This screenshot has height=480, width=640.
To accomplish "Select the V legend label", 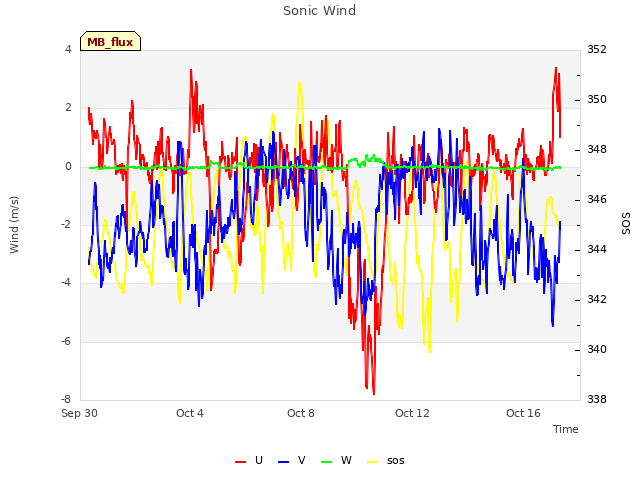I will coord(301,460).
